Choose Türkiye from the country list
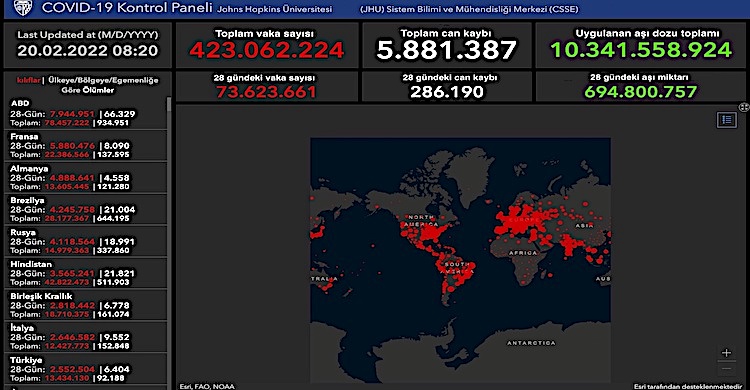Screen dimensions: 750x390 point(86,368)
